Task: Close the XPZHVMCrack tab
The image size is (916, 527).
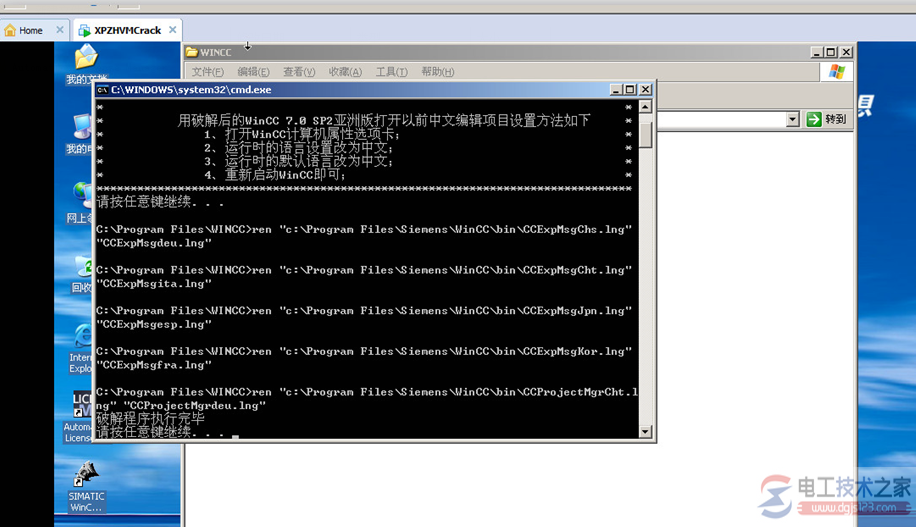Action: [172, 30]
